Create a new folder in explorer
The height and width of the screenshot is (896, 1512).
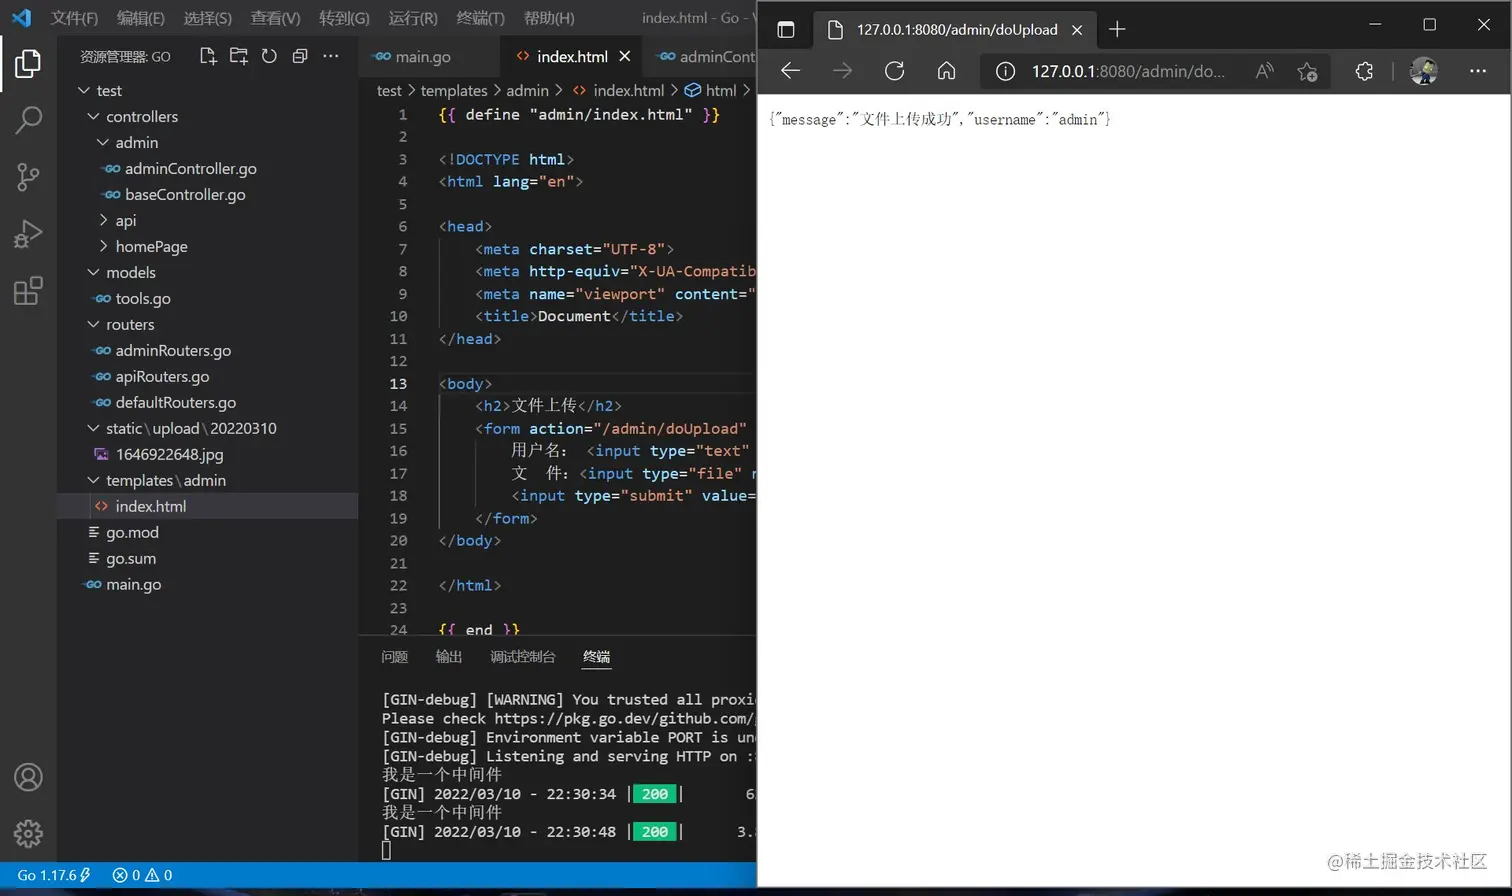(x=238, y=56)
